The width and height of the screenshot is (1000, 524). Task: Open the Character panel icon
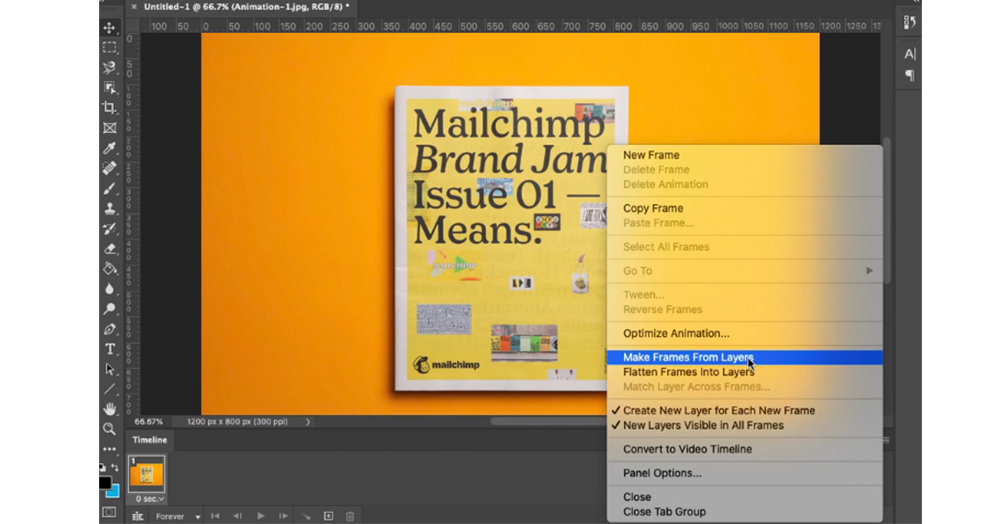point(909,54)
